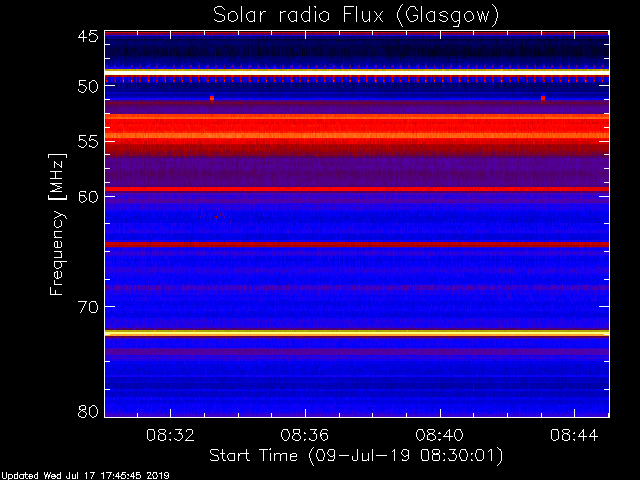Click the red line just above 60 MHz

pos(357,189)
